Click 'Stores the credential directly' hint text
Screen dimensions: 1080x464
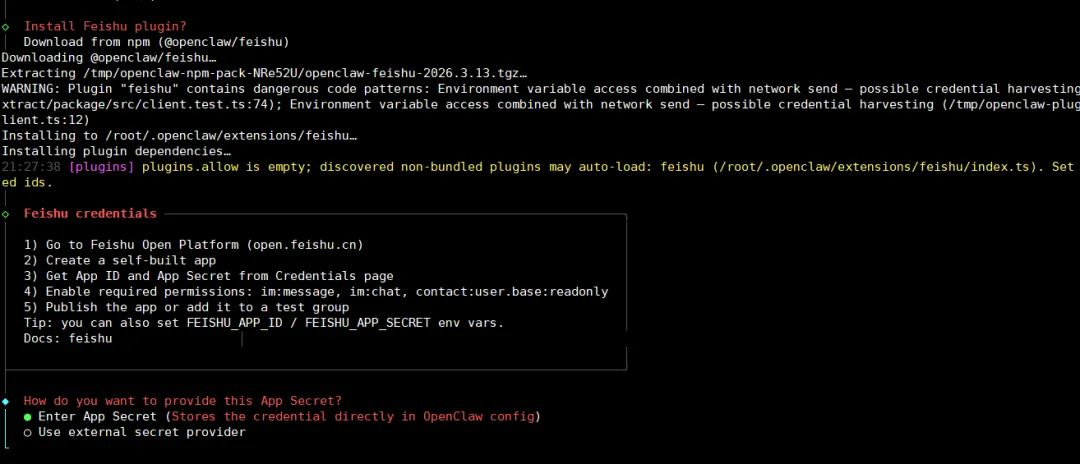(352, 416)
